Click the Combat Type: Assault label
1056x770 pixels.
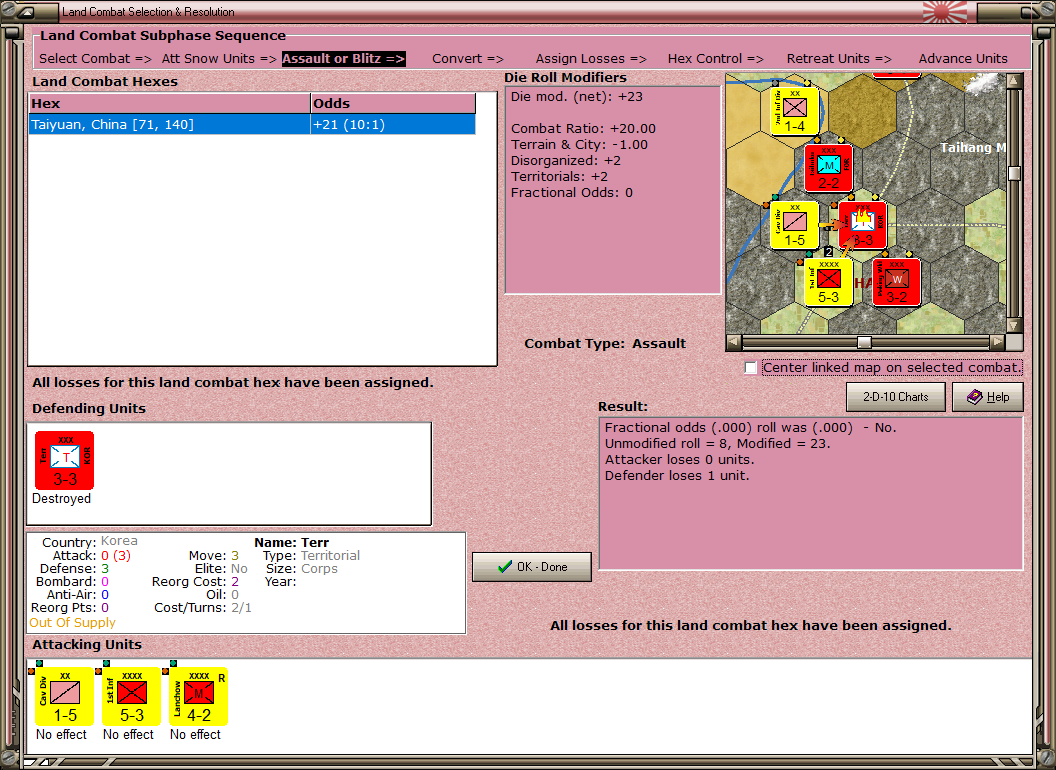click(605, 344)
